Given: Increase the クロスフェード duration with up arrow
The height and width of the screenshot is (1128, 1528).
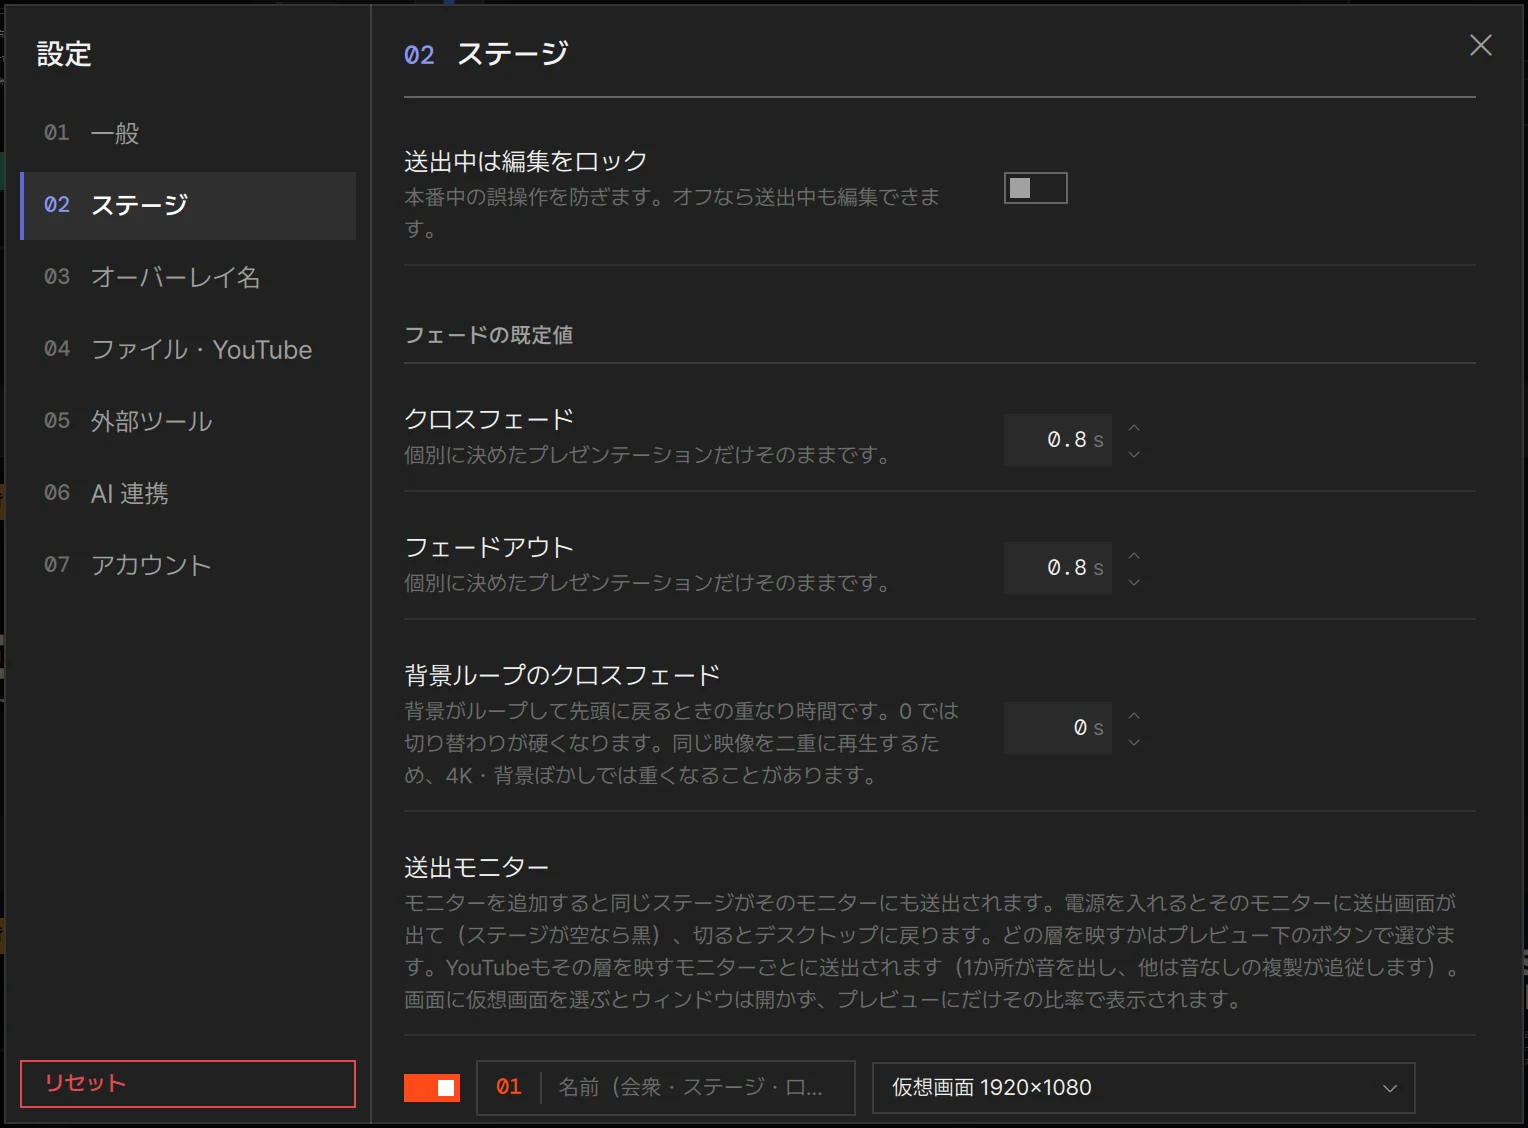Looking at the screenshot, I should point(1134,427).
